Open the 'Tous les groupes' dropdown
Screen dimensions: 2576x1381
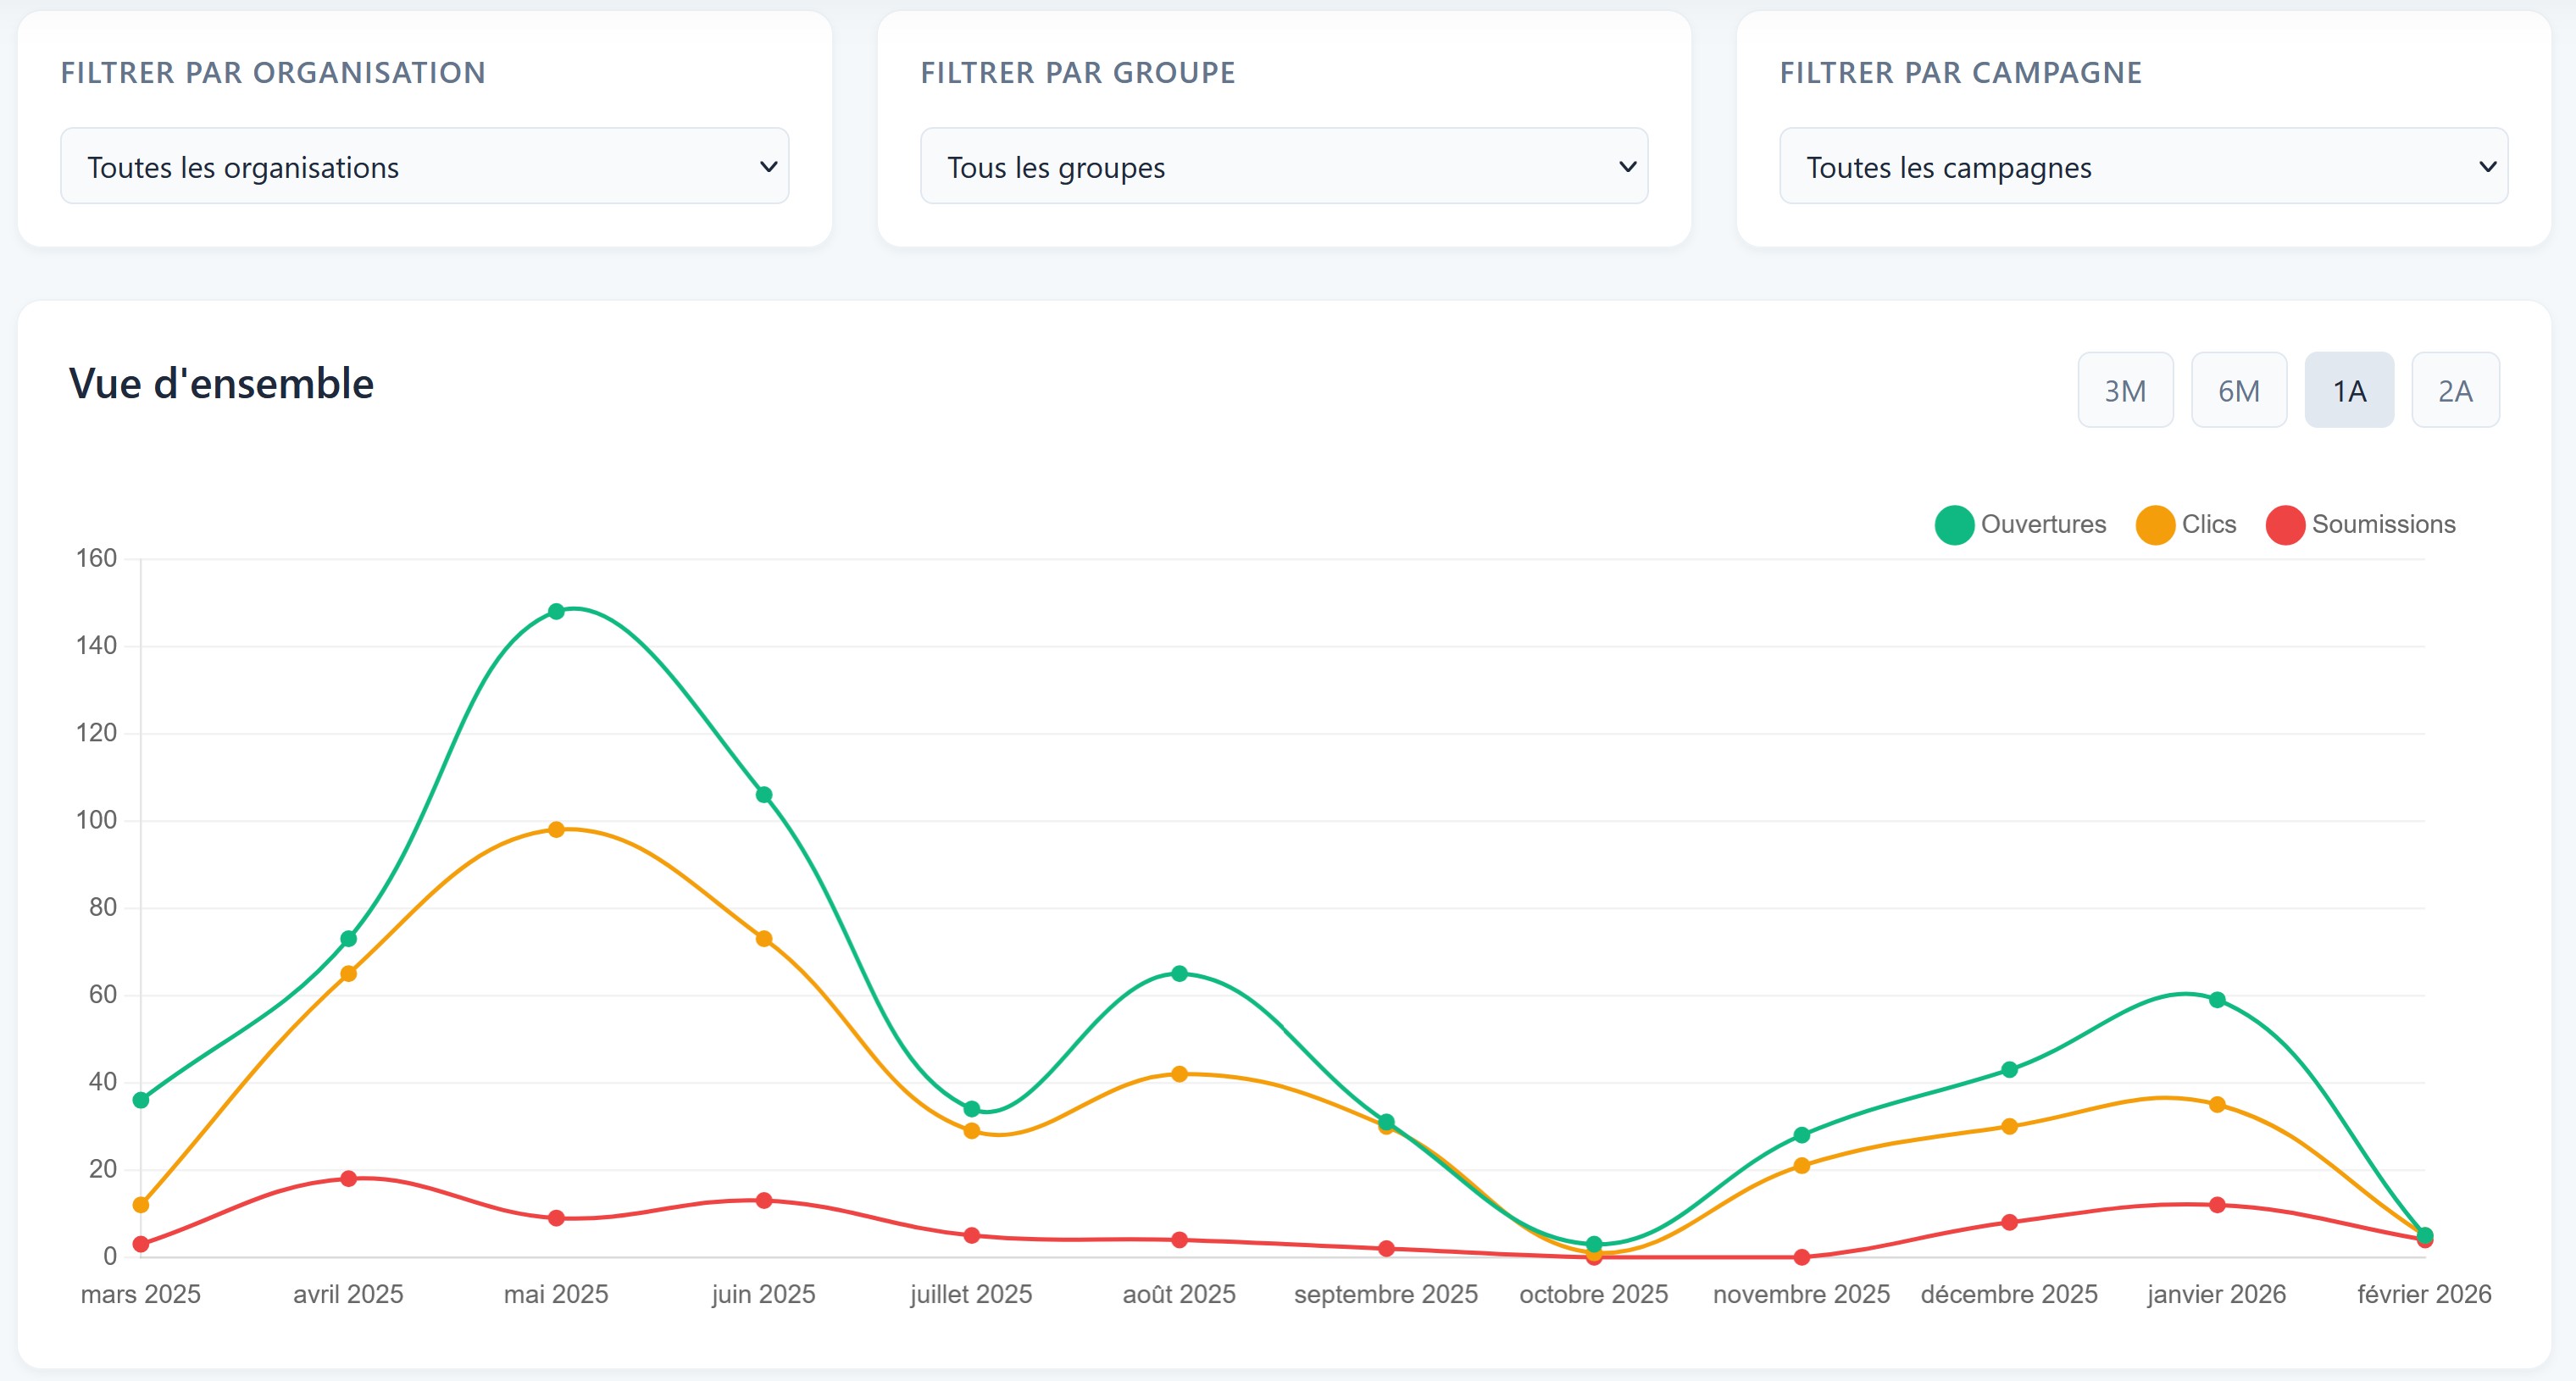(x=1283, y=167)
